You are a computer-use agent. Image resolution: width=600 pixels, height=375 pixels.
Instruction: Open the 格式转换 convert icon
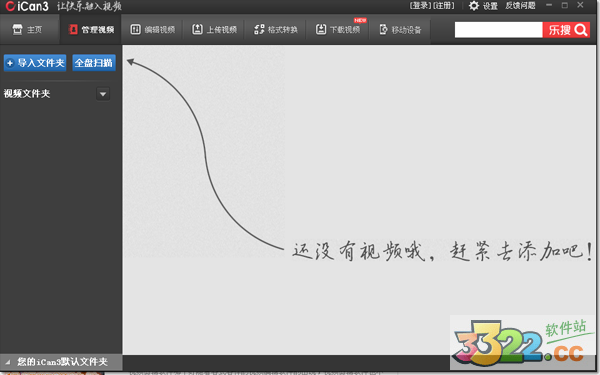(259, 29)
